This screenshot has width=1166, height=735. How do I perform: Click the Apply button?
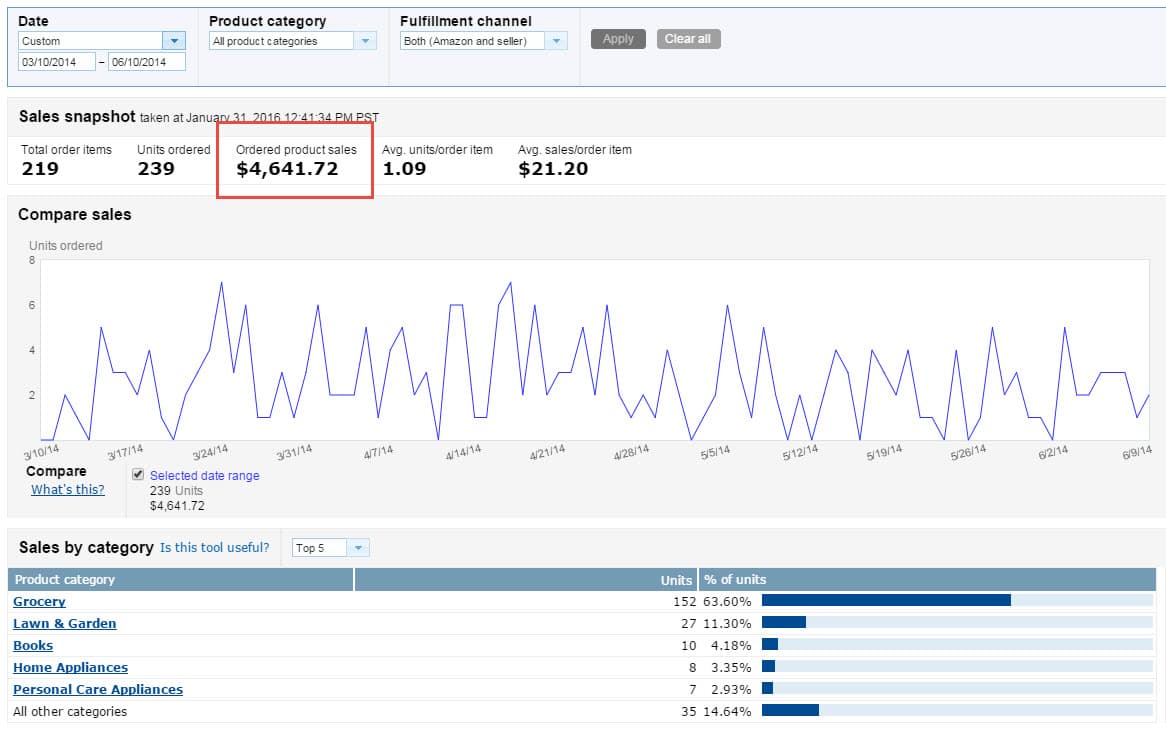(618, 39)
